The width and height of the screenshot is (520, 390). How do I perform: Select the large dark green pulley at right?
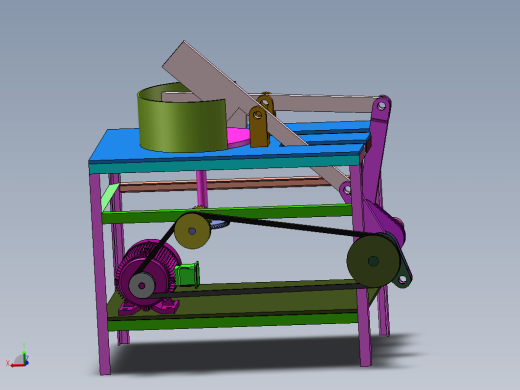tap(373, 261)
